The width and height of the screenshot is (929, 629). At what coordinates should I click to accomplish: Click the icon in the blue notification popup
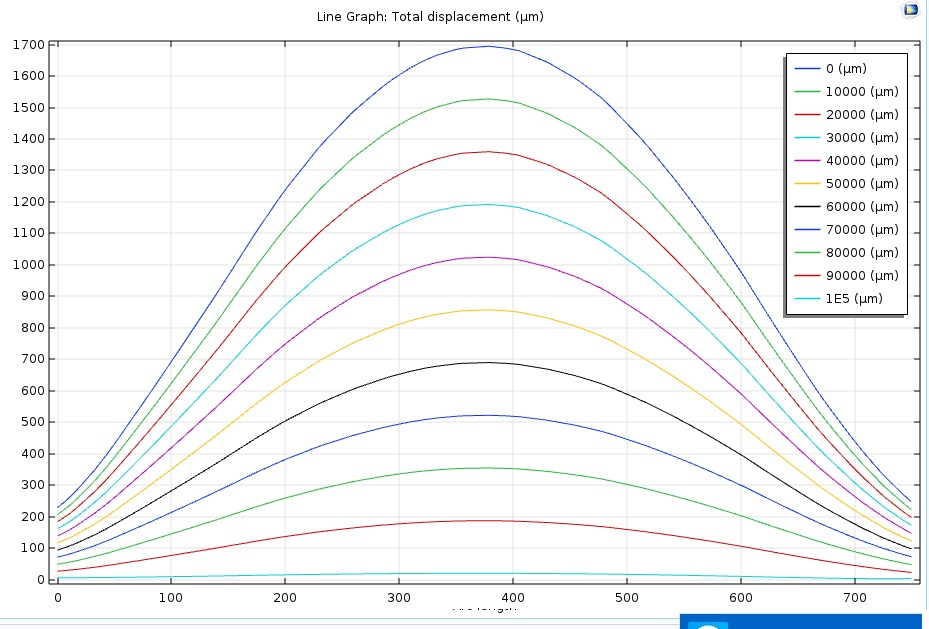[708, 625]
